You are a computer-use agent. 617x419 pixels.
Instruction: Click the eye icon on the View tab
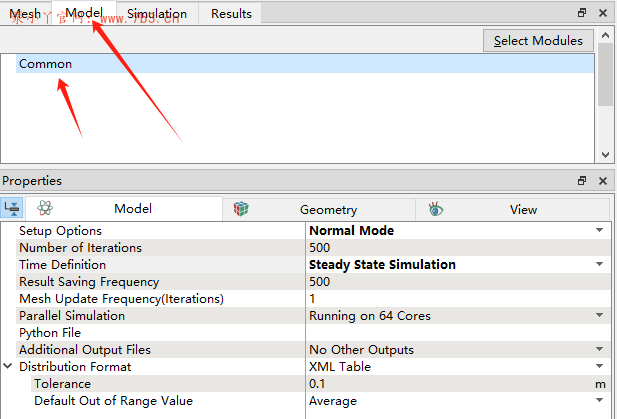pyautogui.click(x=435, y=209)
